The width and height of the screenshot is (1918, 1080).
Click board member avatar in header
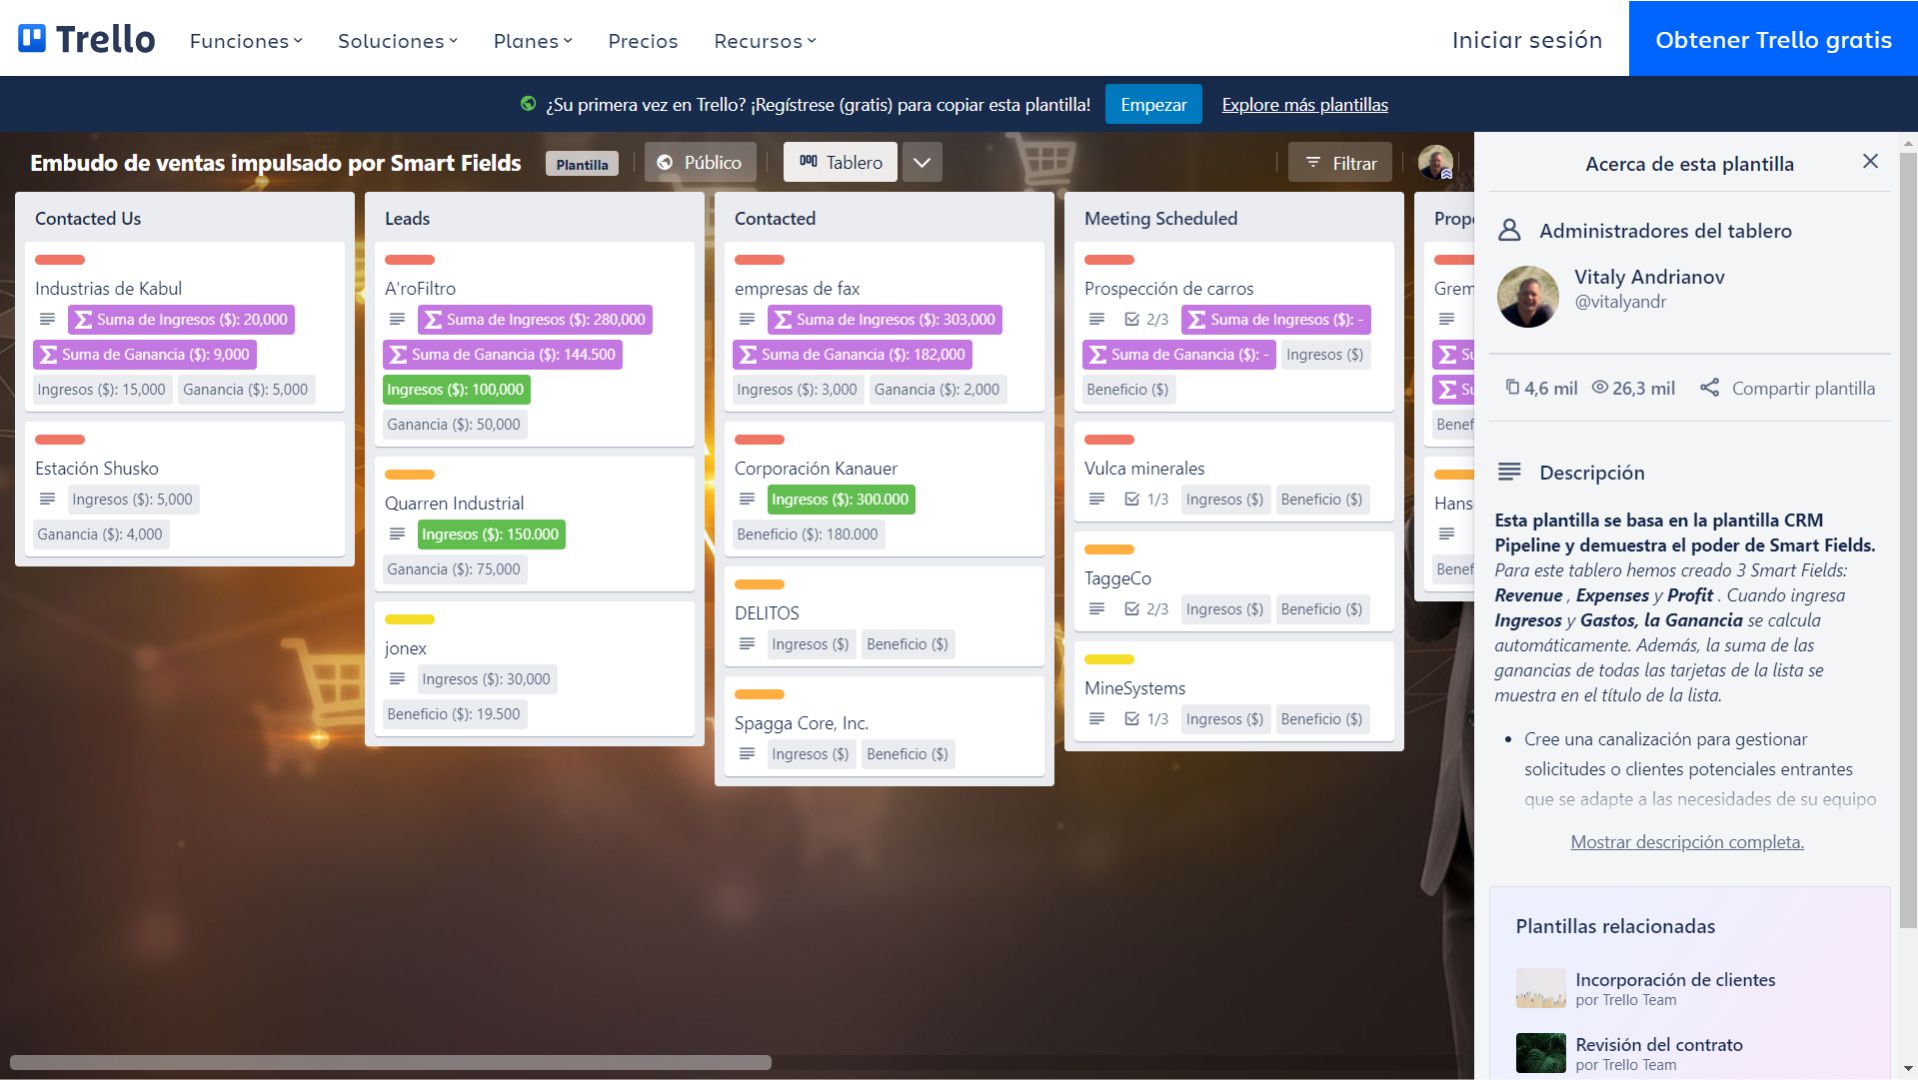pos(1435,162)
